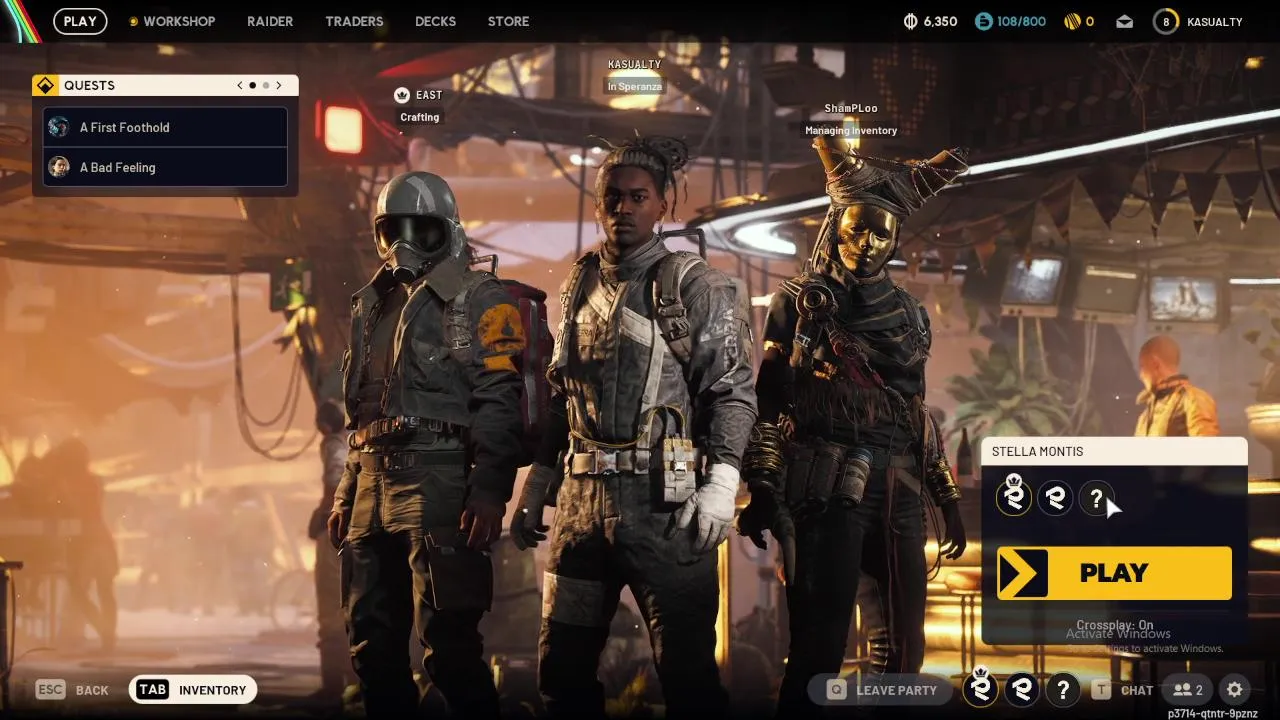Select the second quest page dot
This screenshot has width=1280, height=720.
pos(266,86)
